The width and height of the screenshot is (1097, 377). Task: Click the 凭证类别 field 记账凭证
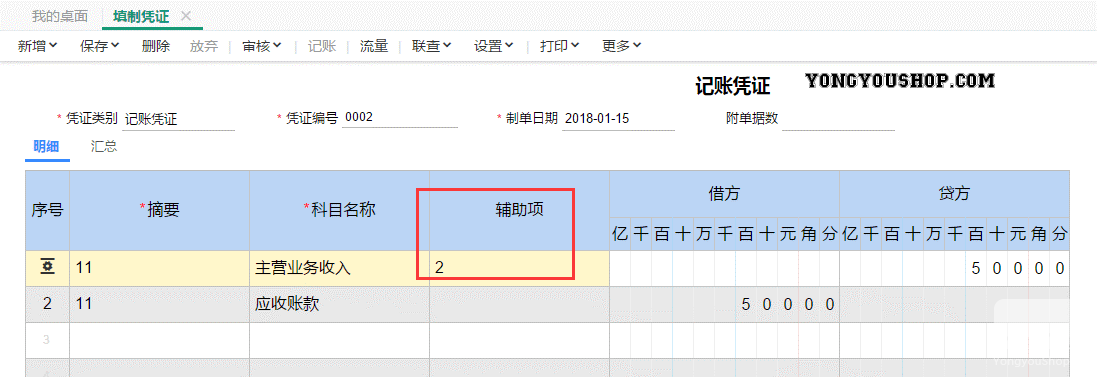coord(178,119)
